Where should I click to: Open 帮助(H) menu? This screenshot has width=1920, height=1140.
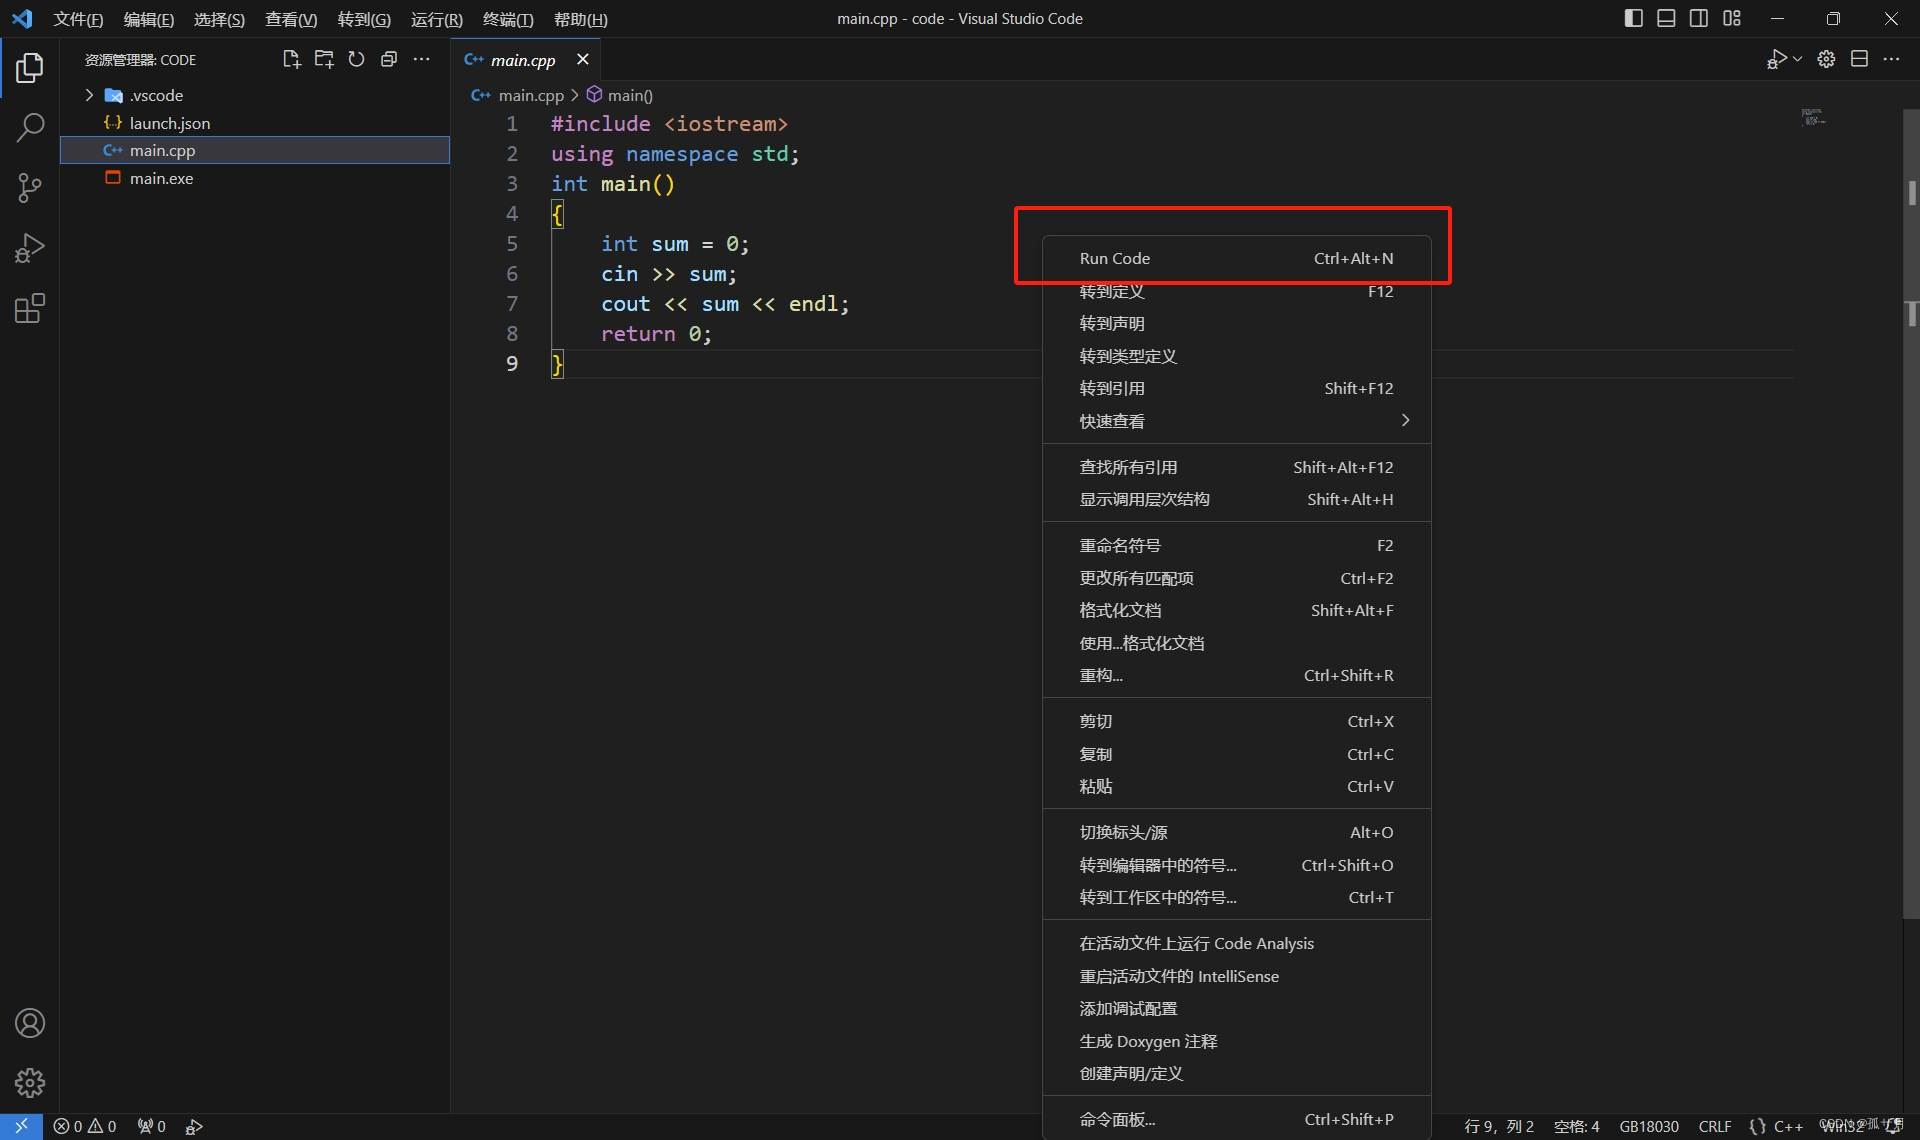pyautogui.click(x=580, y=19)
